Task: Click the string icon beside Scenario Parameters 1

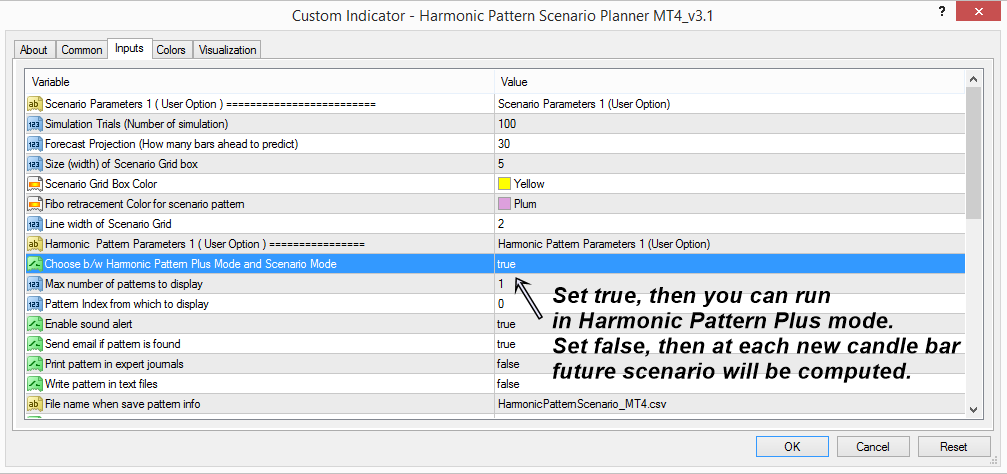Action: pyautogui.click(x=34, y=103)
